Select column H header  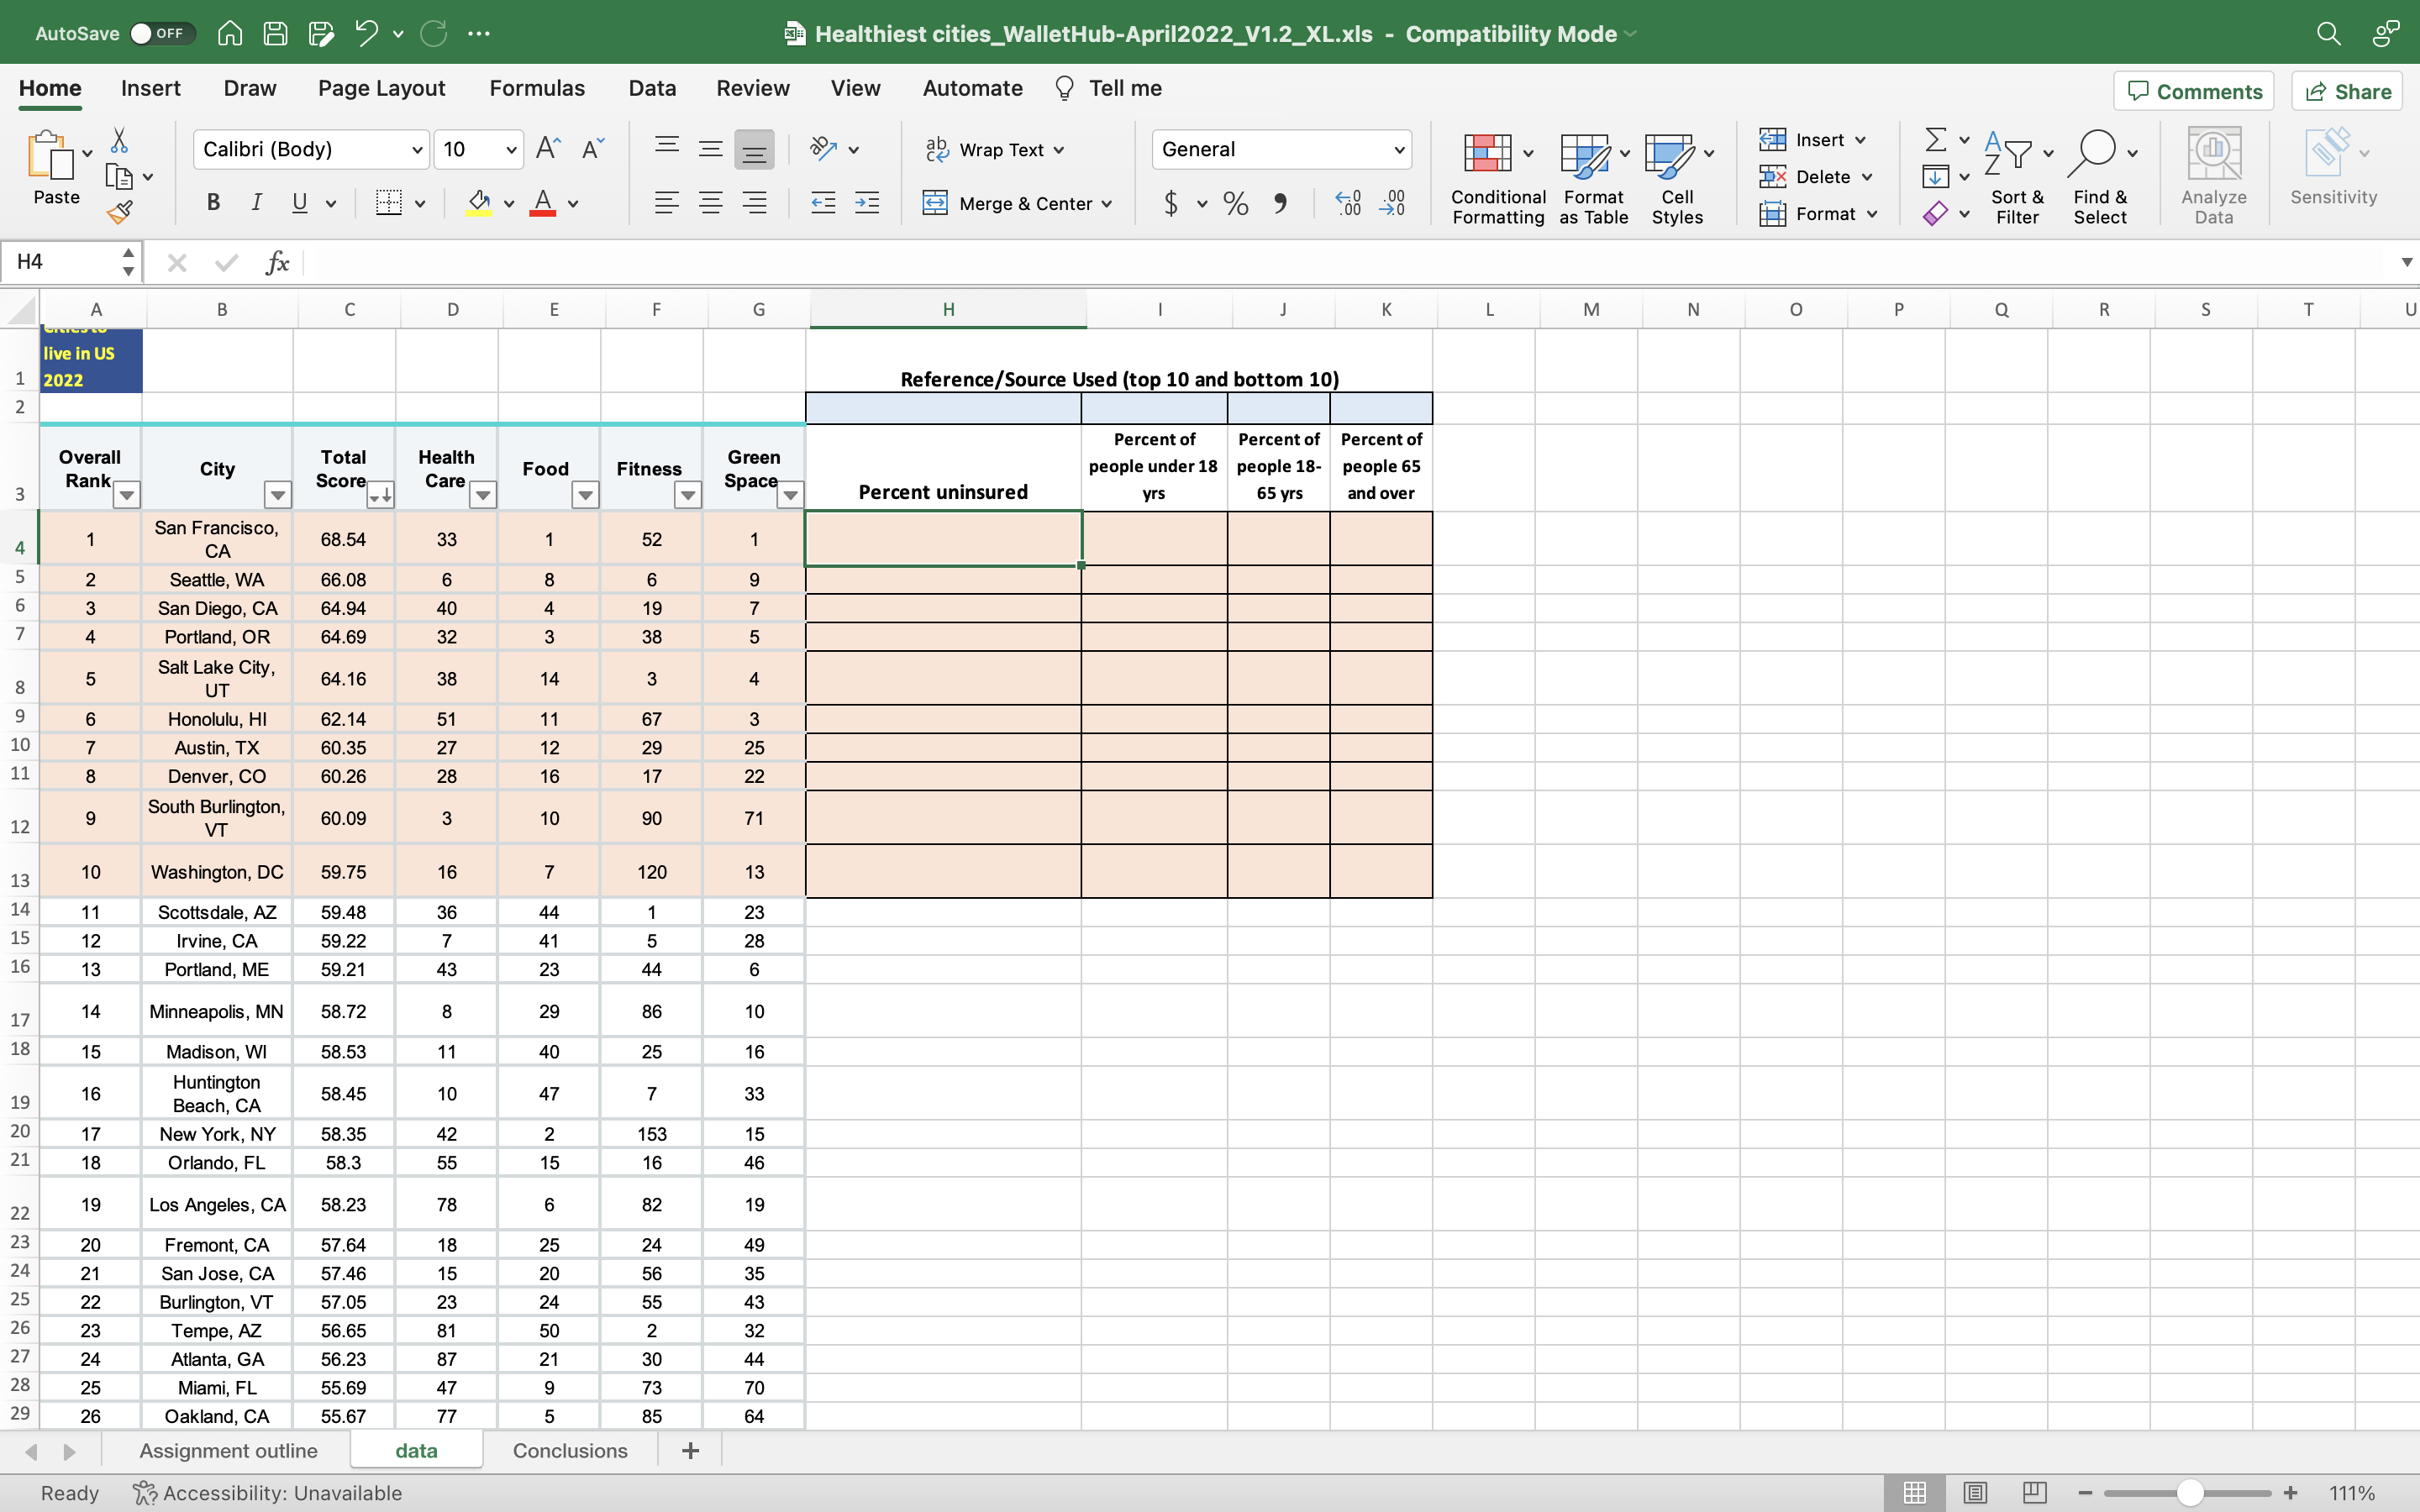pyautogui.click(x=947, y=309)
